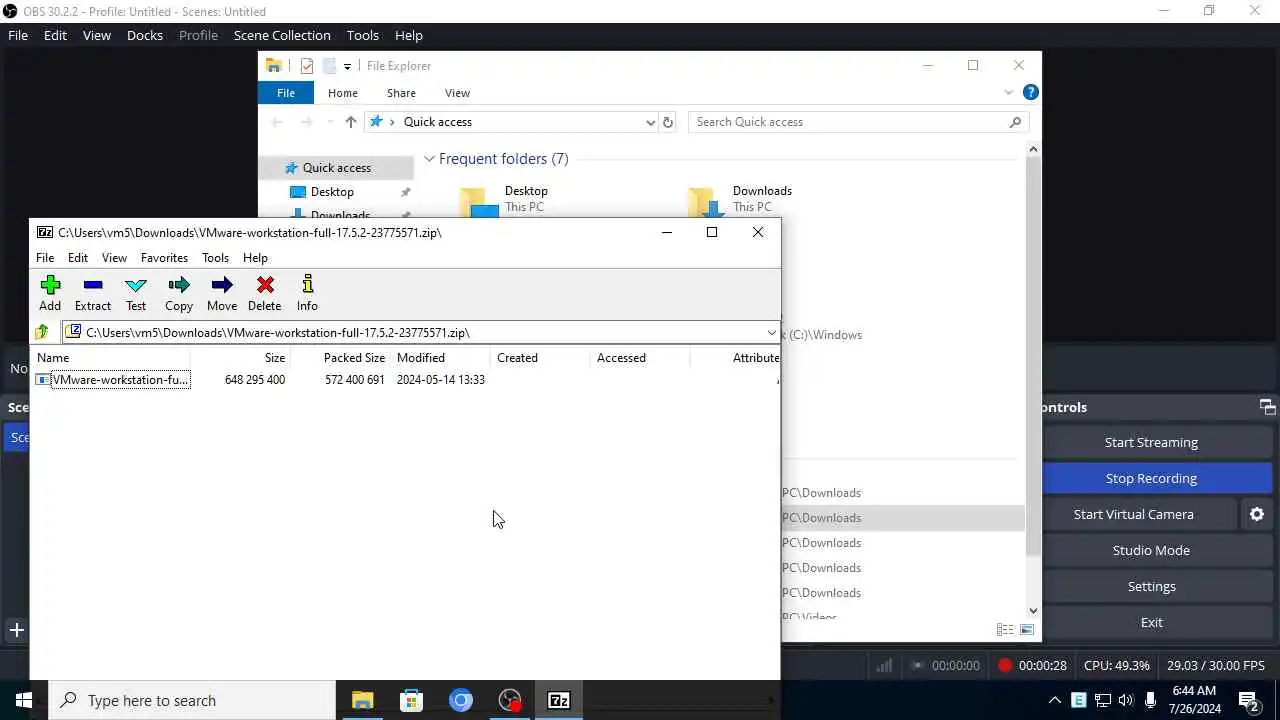This screenshot has width=1280, height=720.
Task: Open OBS Settings button
Action: coord(1151,586)
